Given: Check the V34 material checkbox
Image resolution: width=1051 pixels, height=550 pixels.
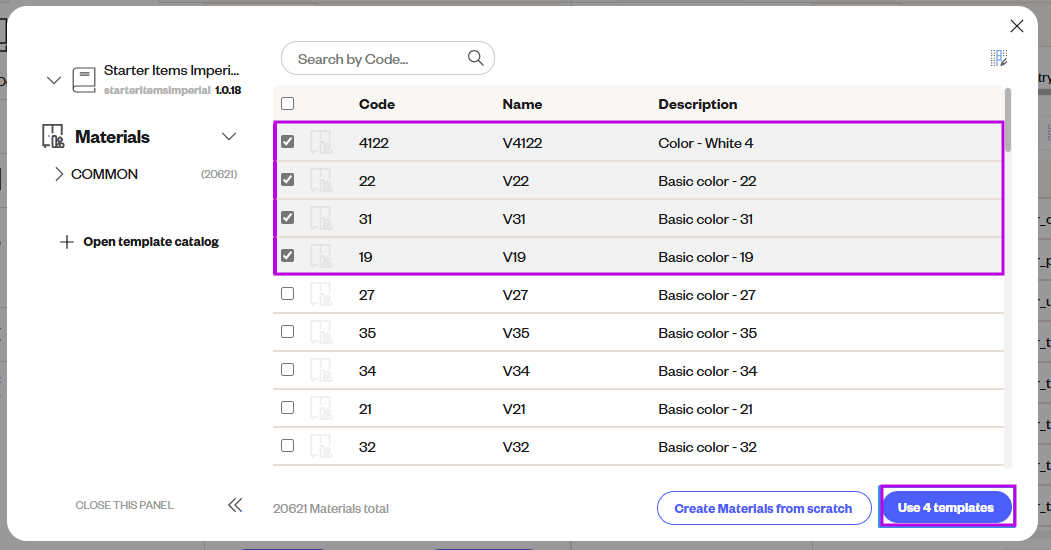Looking at the screenshot, I should point(288,370).
